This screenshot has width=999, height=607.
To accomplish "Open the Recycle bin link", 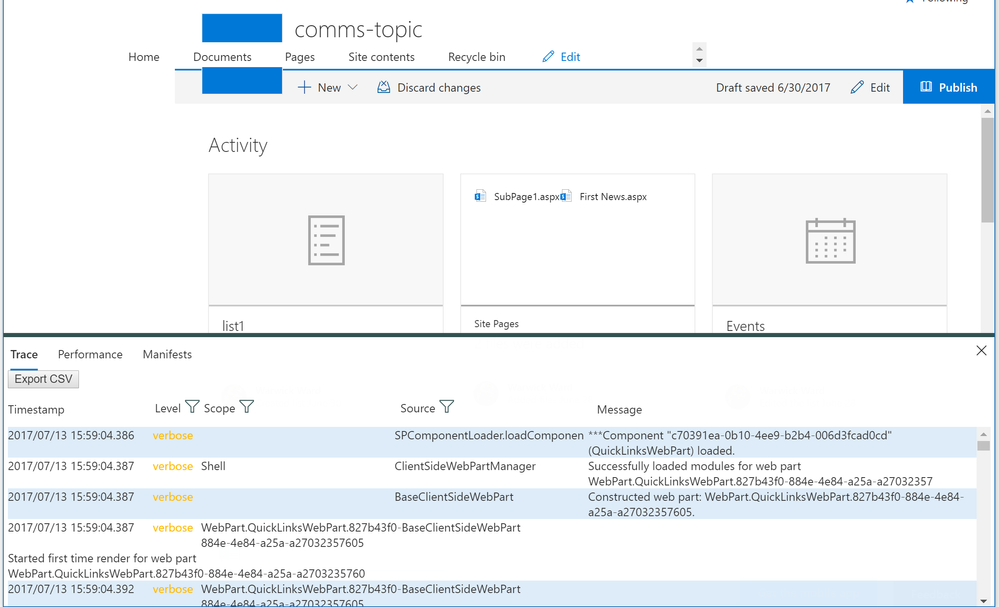I will [477, 57].
